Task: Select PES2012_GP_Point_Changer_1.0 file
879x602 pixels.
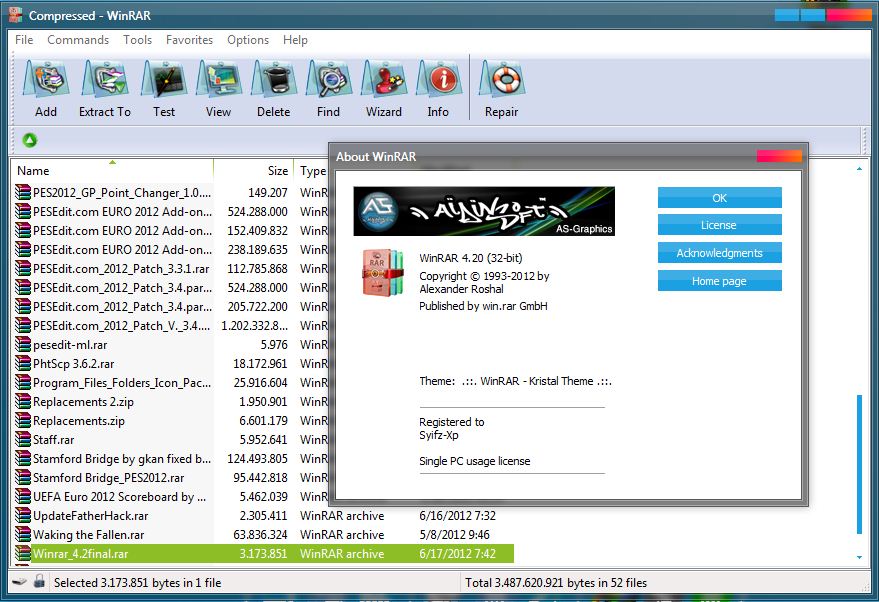Action: [122, 193]
